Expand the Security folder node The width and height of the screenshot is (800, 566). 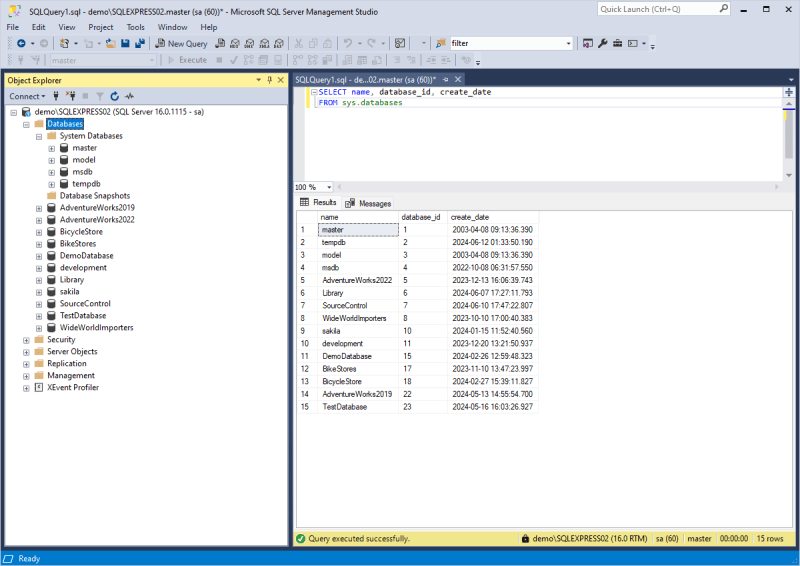(x=26, y=340)
